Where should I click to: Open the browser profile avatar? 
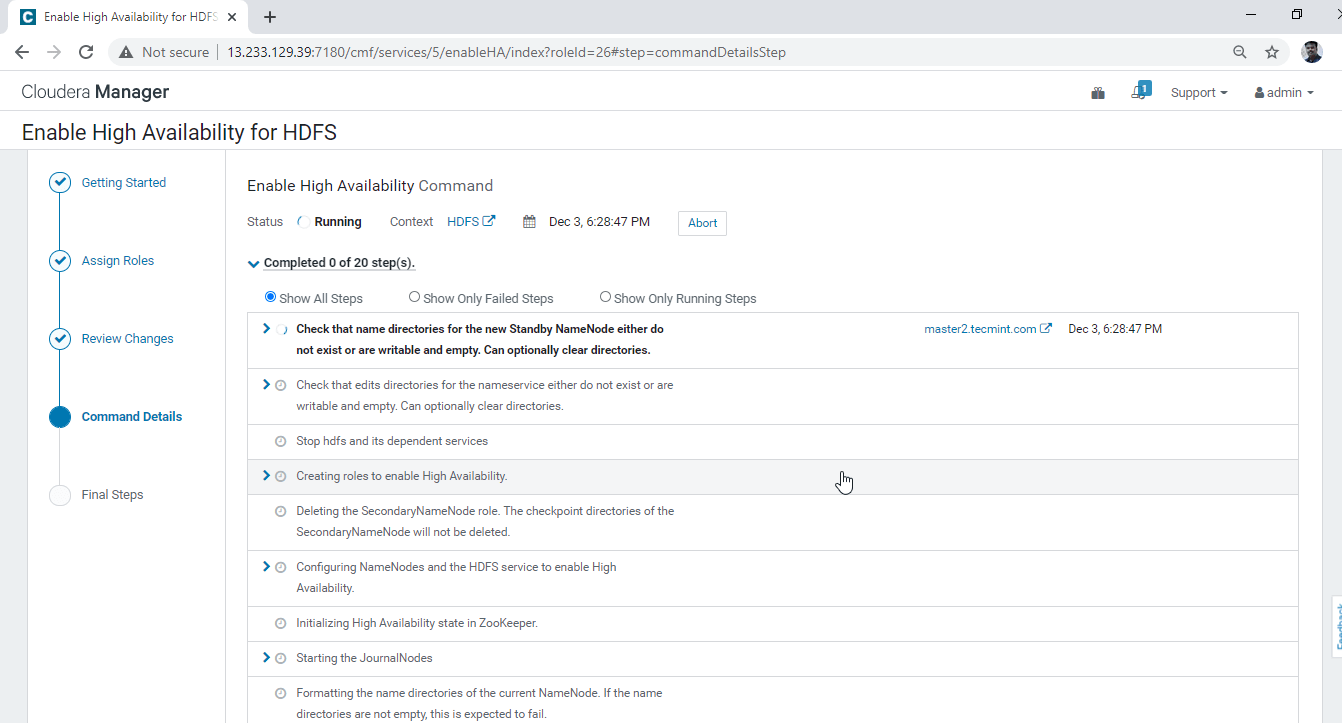pyautogui.click(x=1312, y=52)
